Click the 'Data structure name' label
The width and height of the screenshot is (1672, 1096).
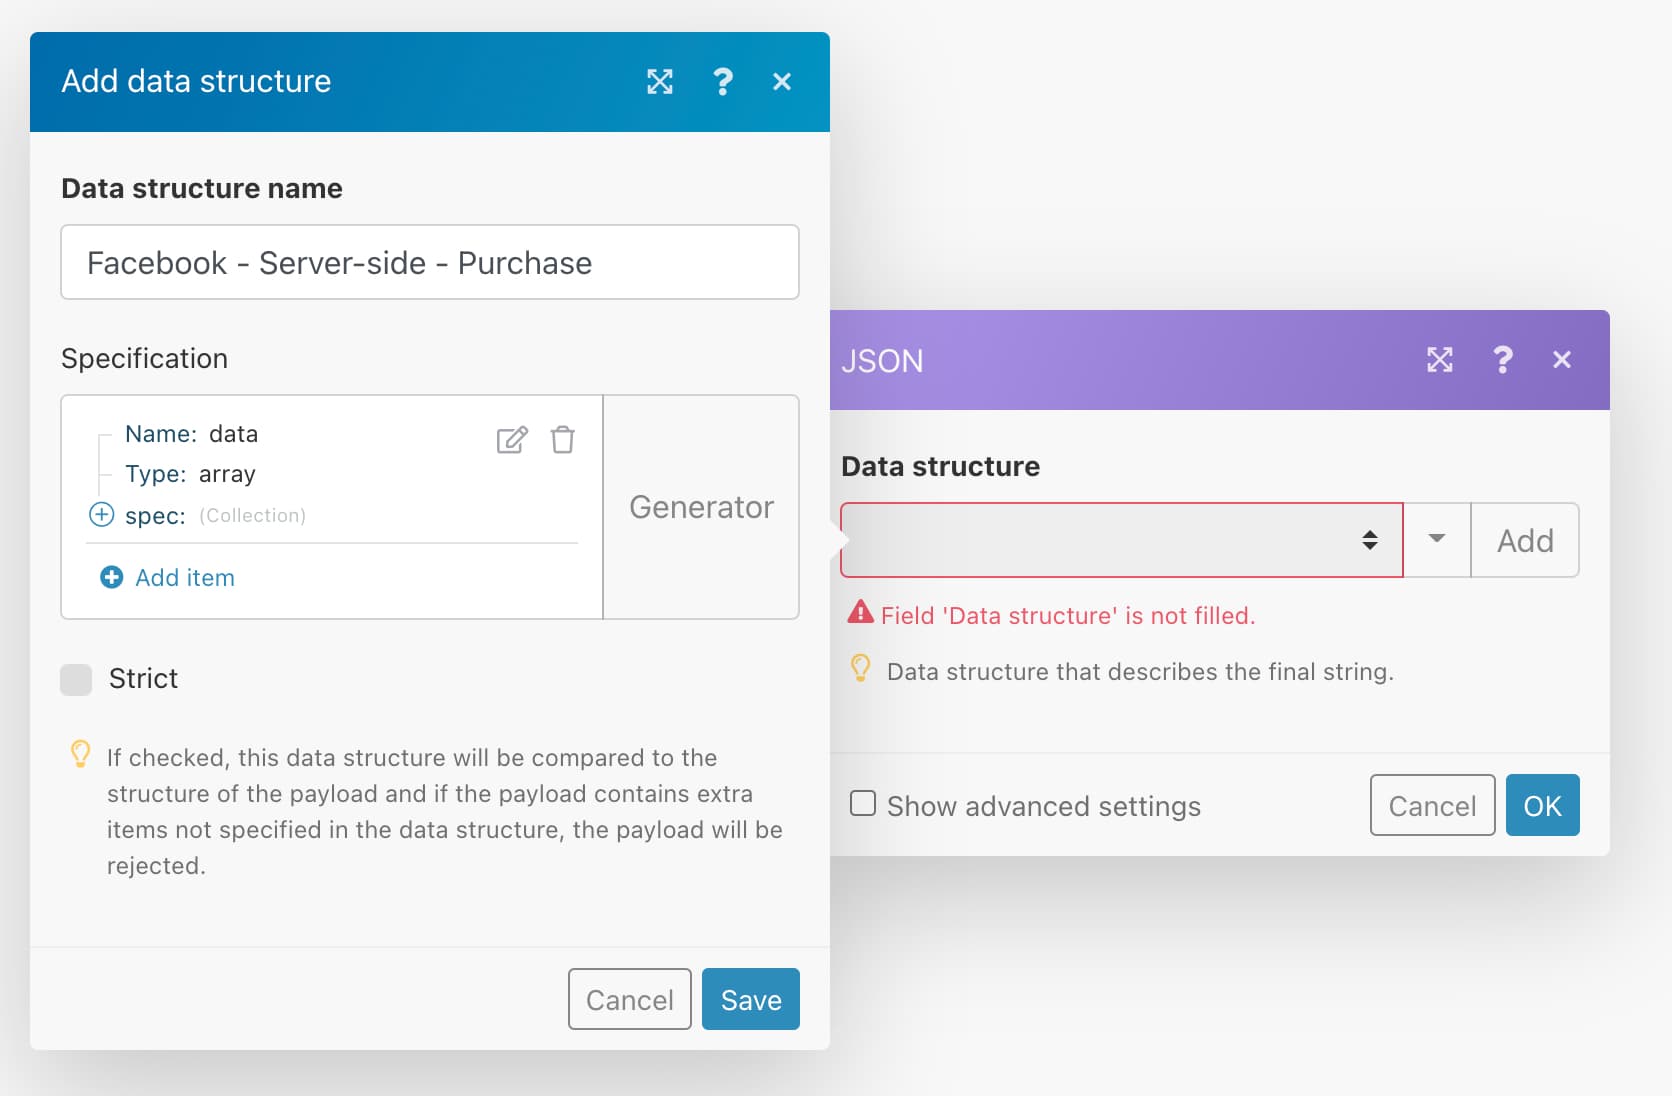202,188
